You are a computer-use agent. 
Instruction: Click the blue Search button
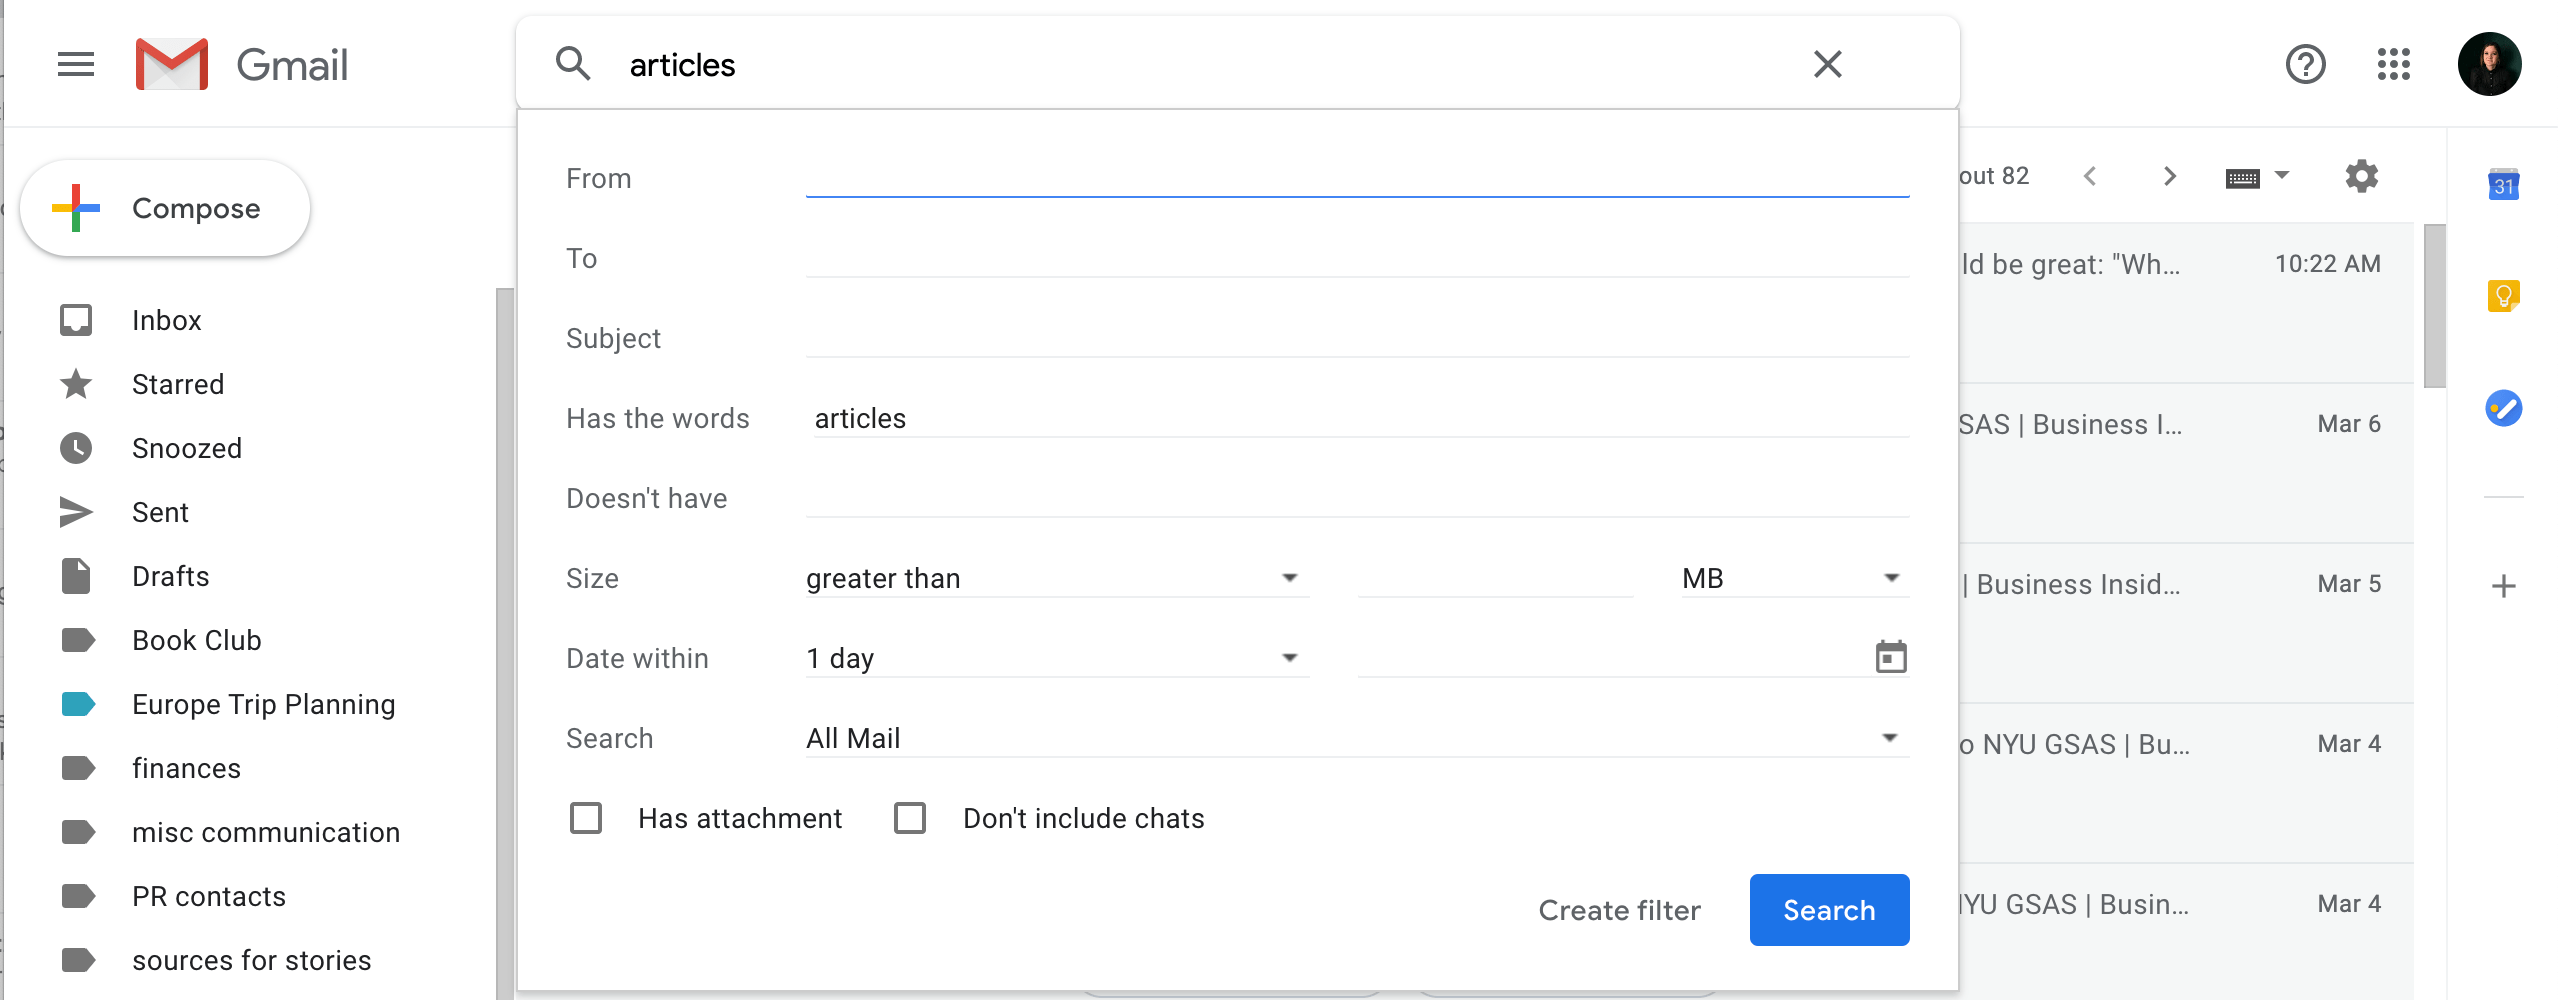(x=1829, y=910)
